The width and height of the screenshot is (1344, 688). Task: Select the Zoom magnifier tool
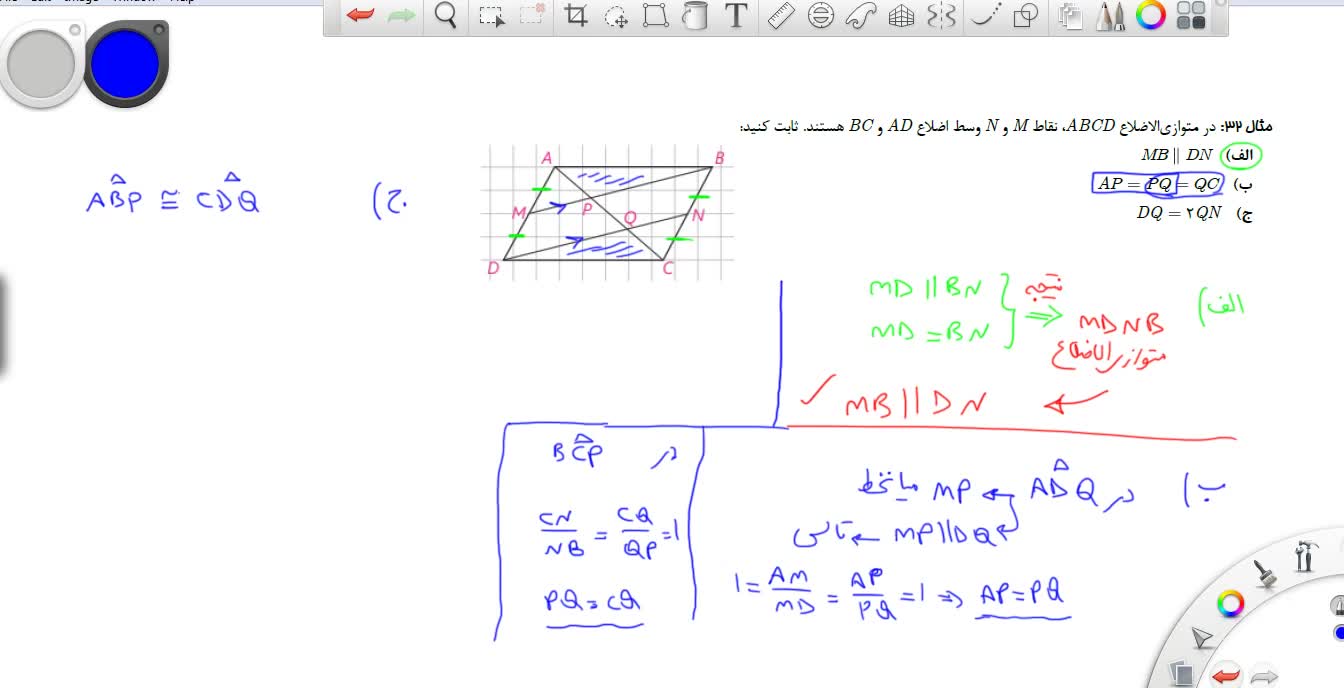[x=446, y=15]
